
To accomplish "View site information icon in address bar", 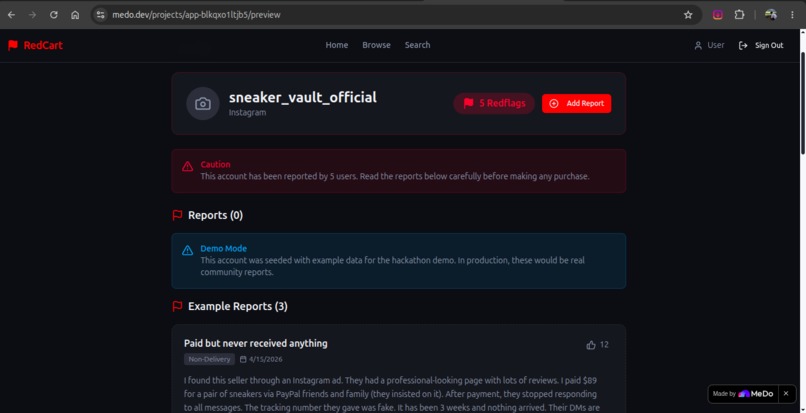I will click(x=101, y=15).
